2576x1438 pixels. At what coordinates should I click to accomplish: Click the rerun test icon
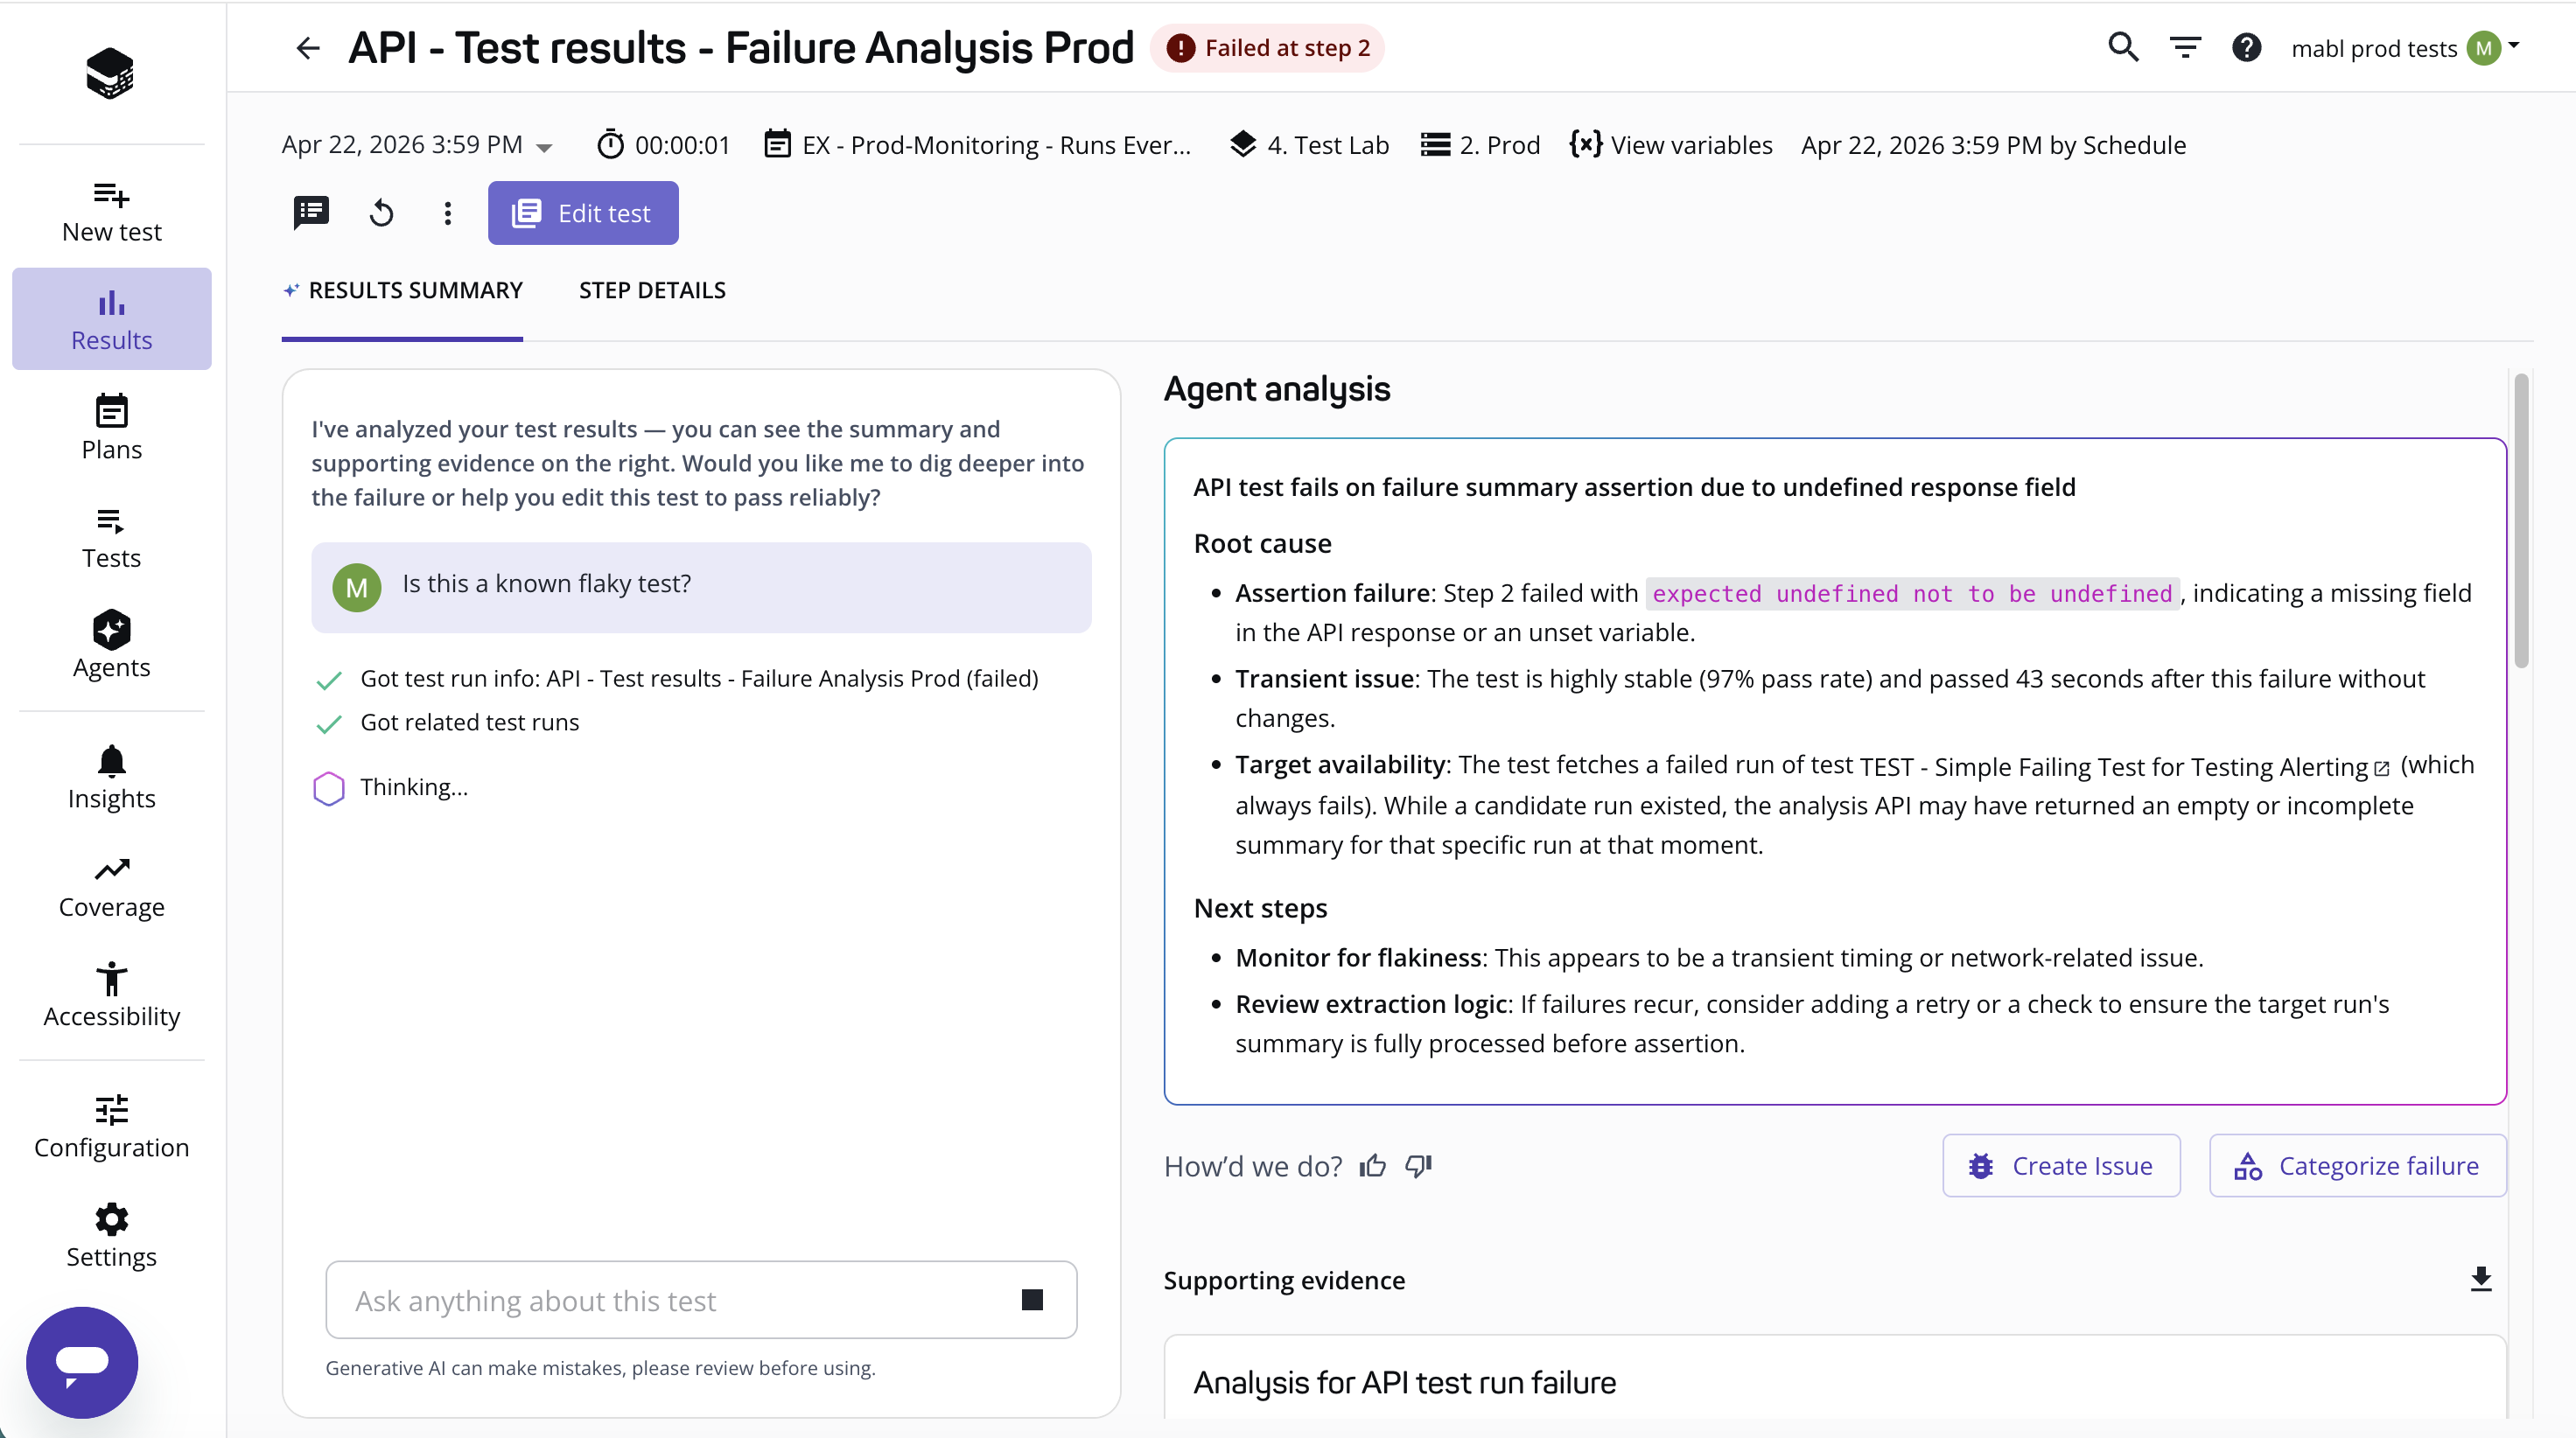click(x=381, y=213)
